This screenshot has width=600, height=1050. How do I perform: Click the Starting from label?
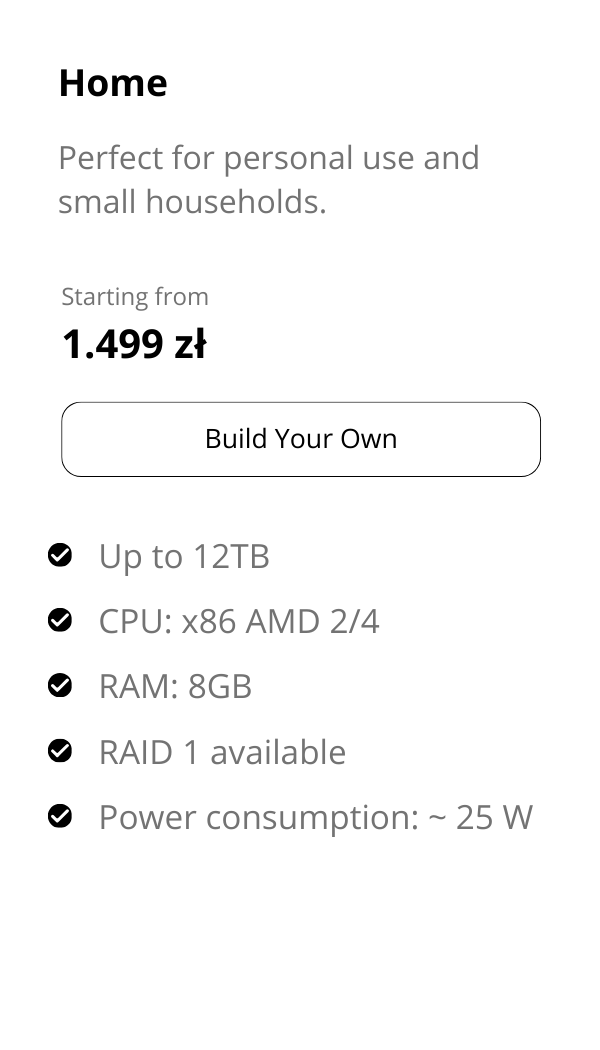click(x=135, y=297)
